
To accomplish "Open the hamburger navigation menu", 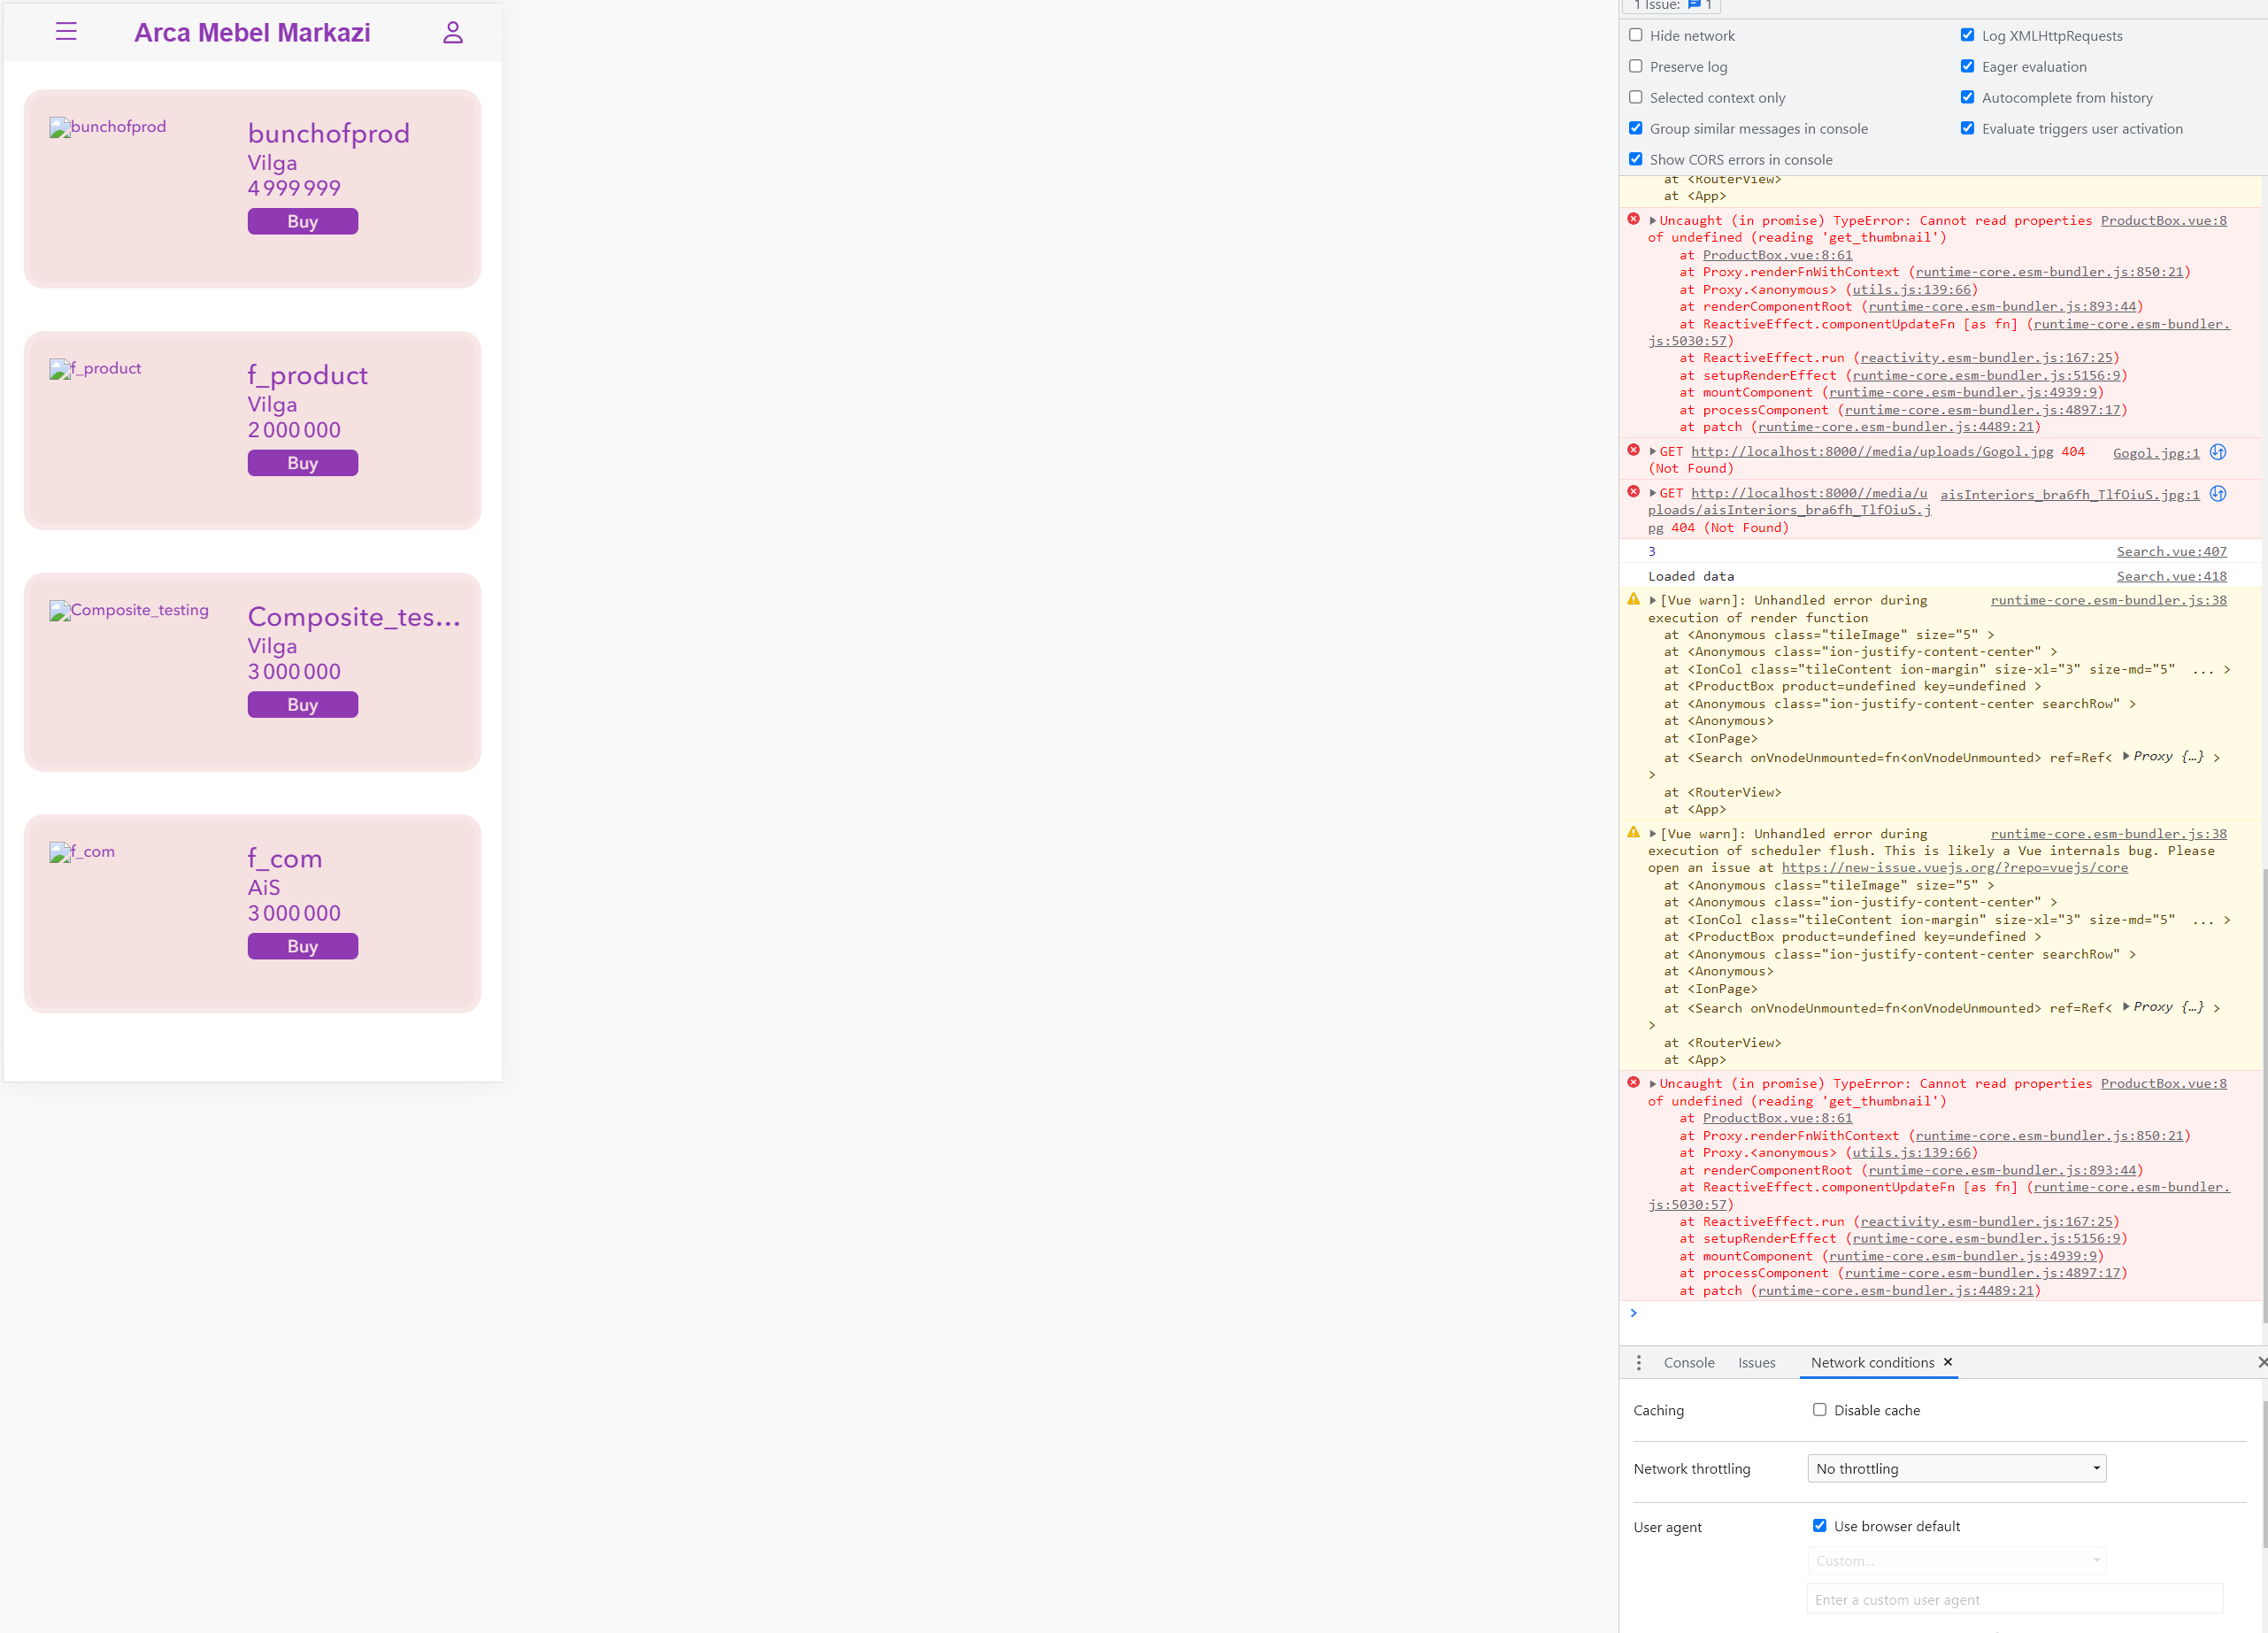I will point(66,31).
